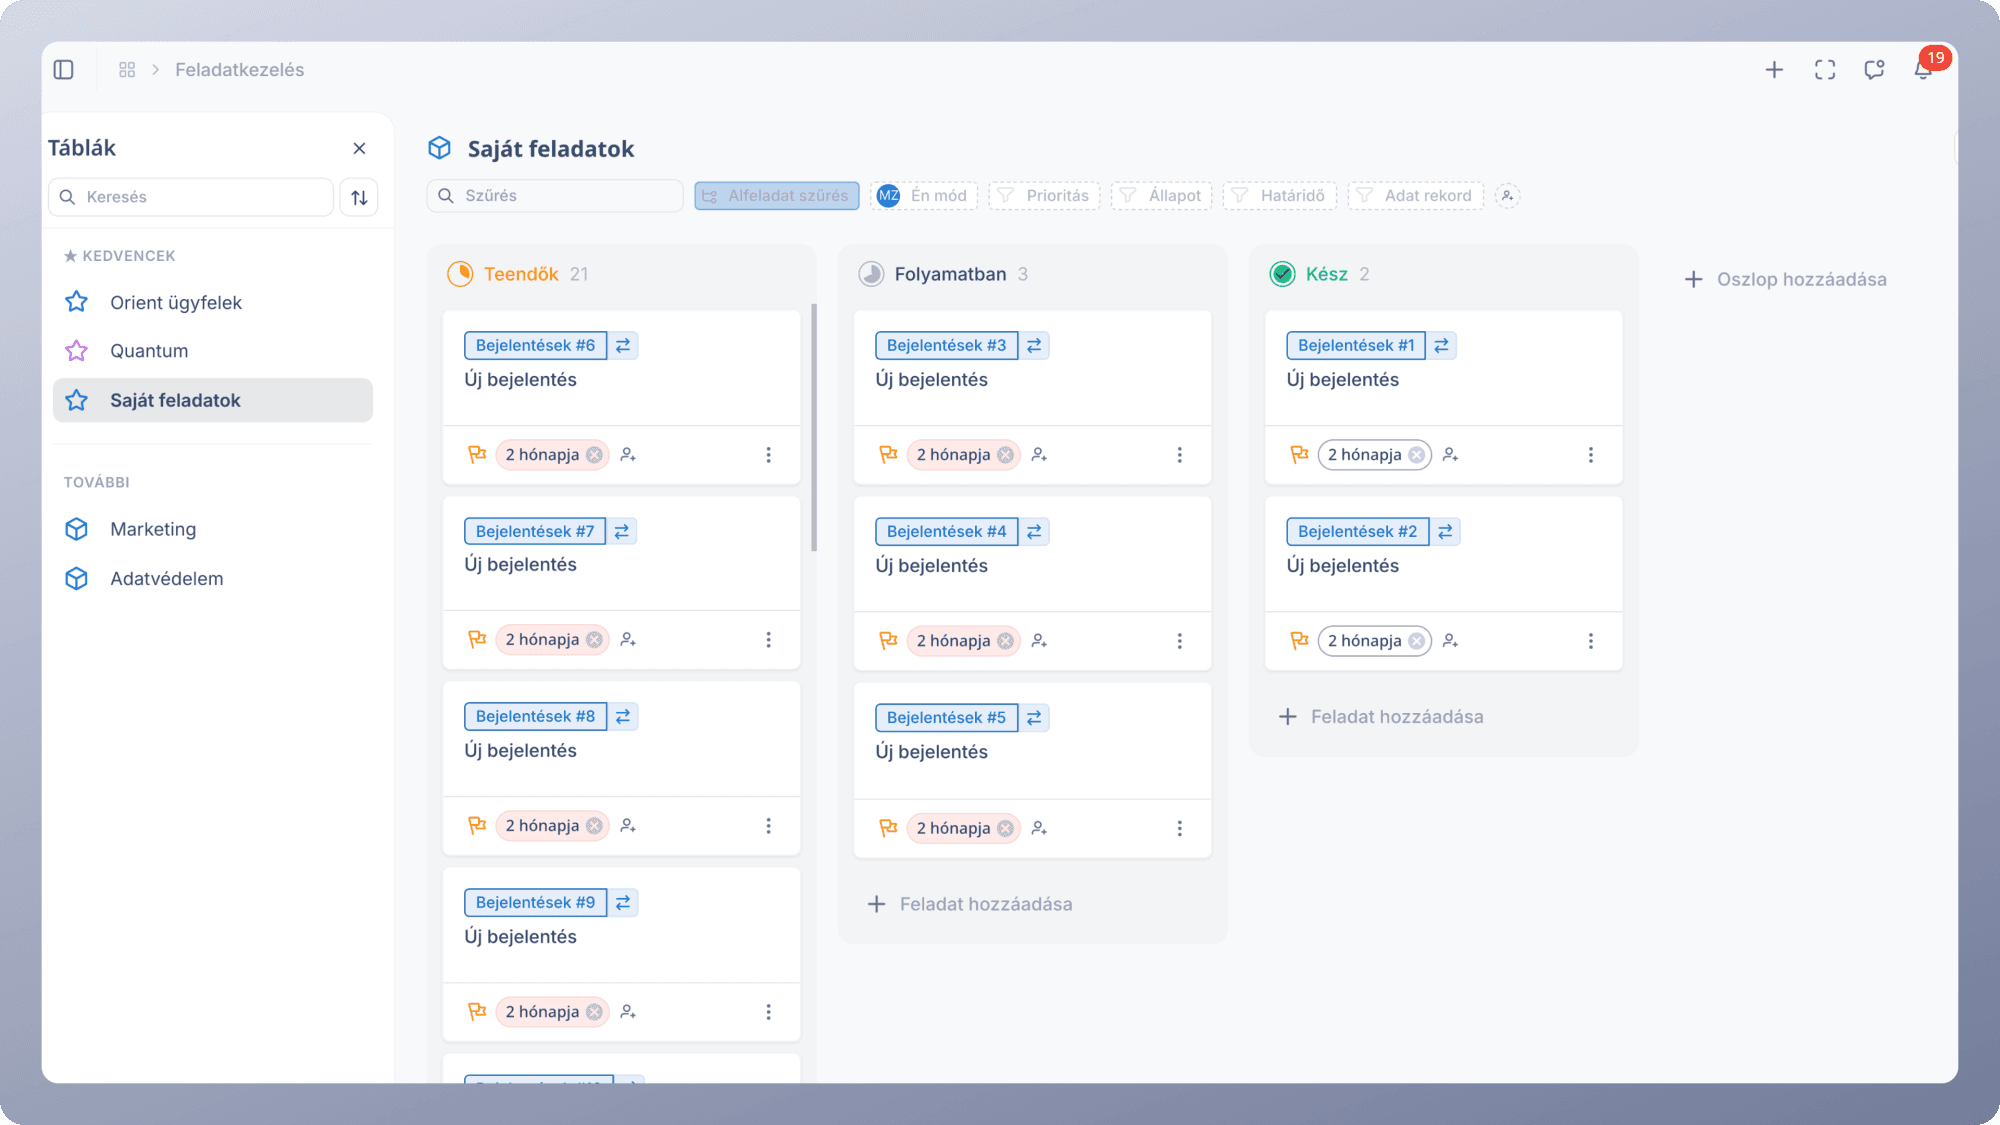Click Kész column checkmark icon
Viewport: 2000px width, 1125px height.
pos(1282,274)
